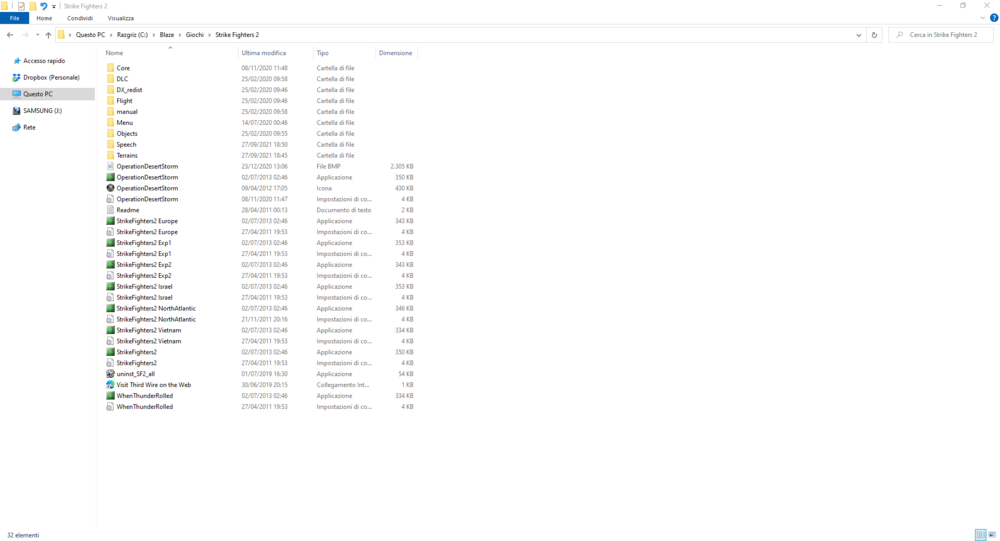Select the DX_redist folder icon

coord(110,90)
